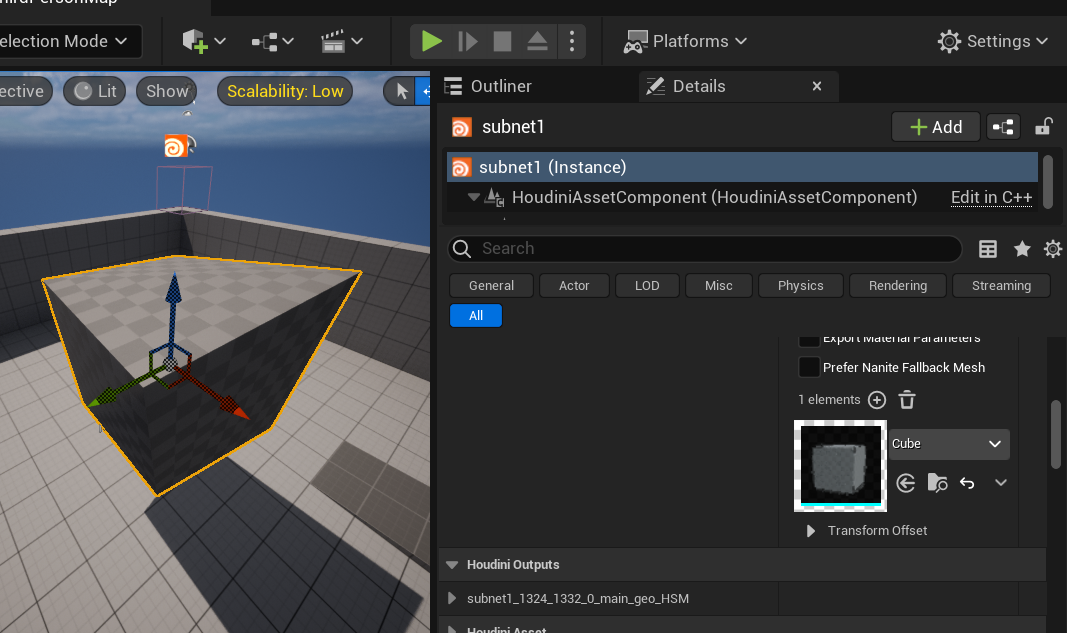
Task: Select the Physics category filter
Action: [800, 286]
